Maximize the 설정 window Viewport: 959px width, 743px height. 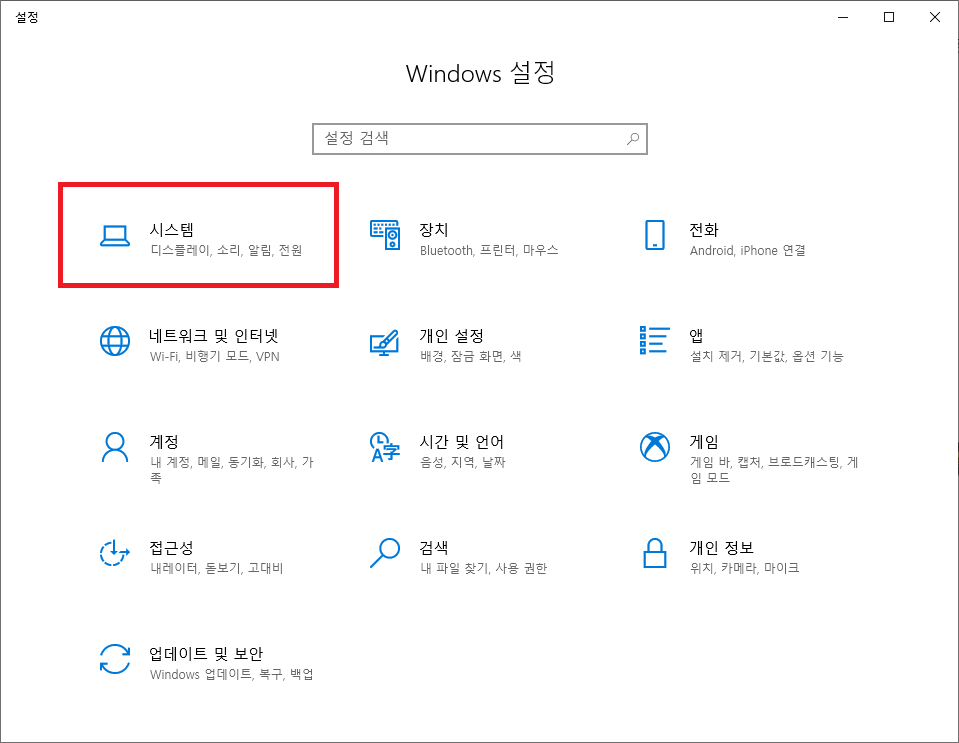coord(889,17)
